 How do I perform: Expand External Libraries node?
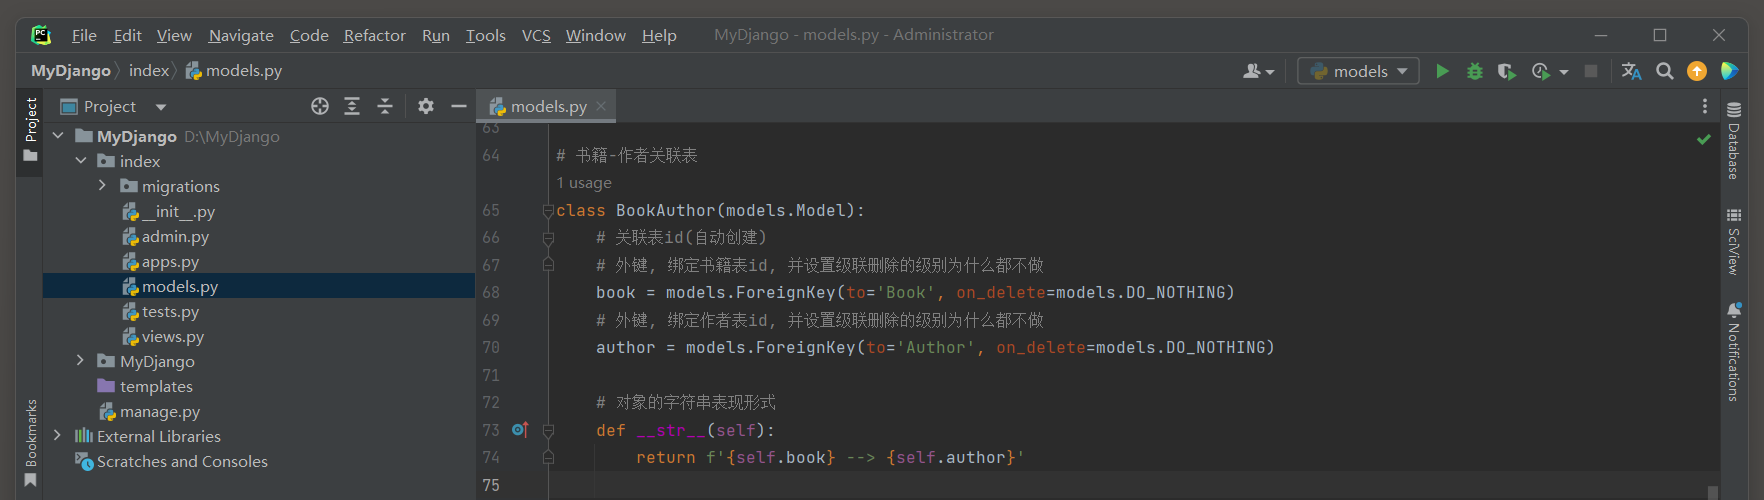(58, 436)
